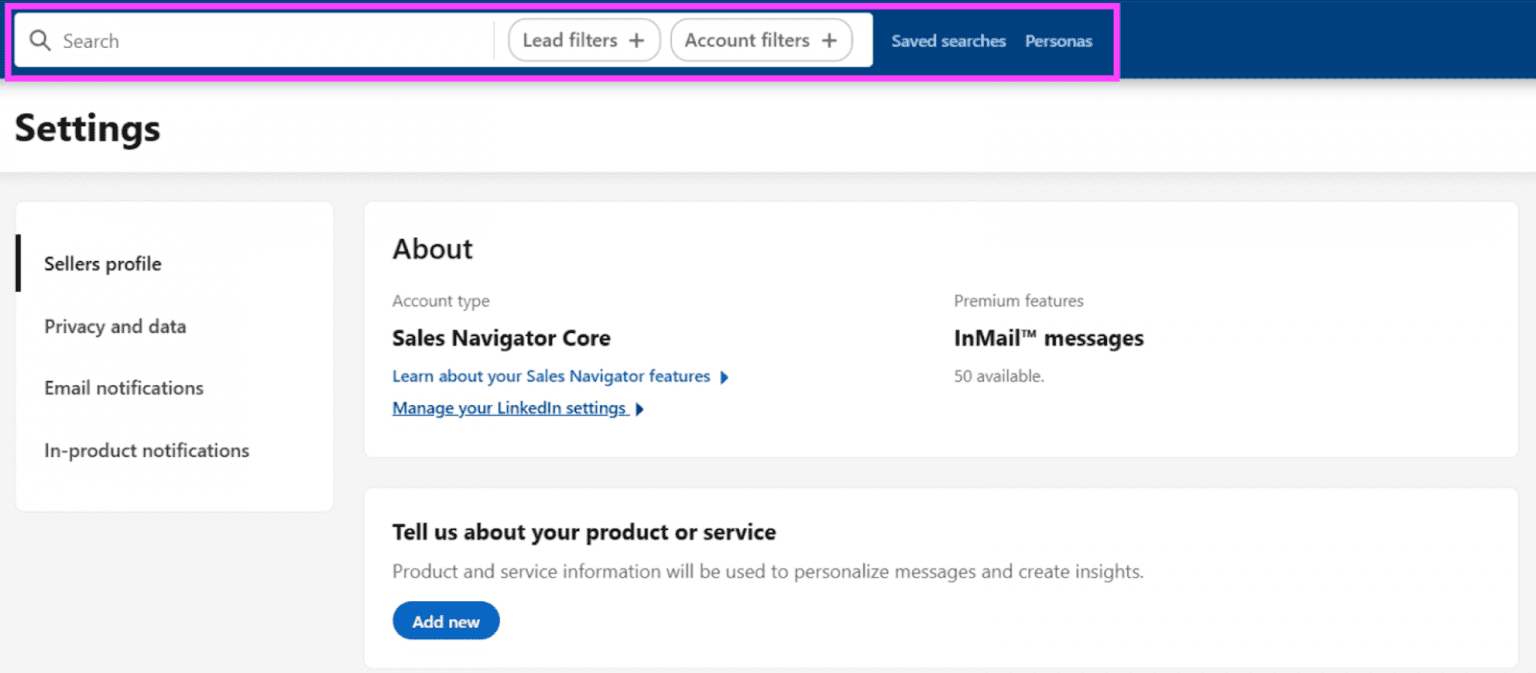Open Learn about your Sales Navigator features
This screenshot has width=1536, height=673.
(551, 377)
